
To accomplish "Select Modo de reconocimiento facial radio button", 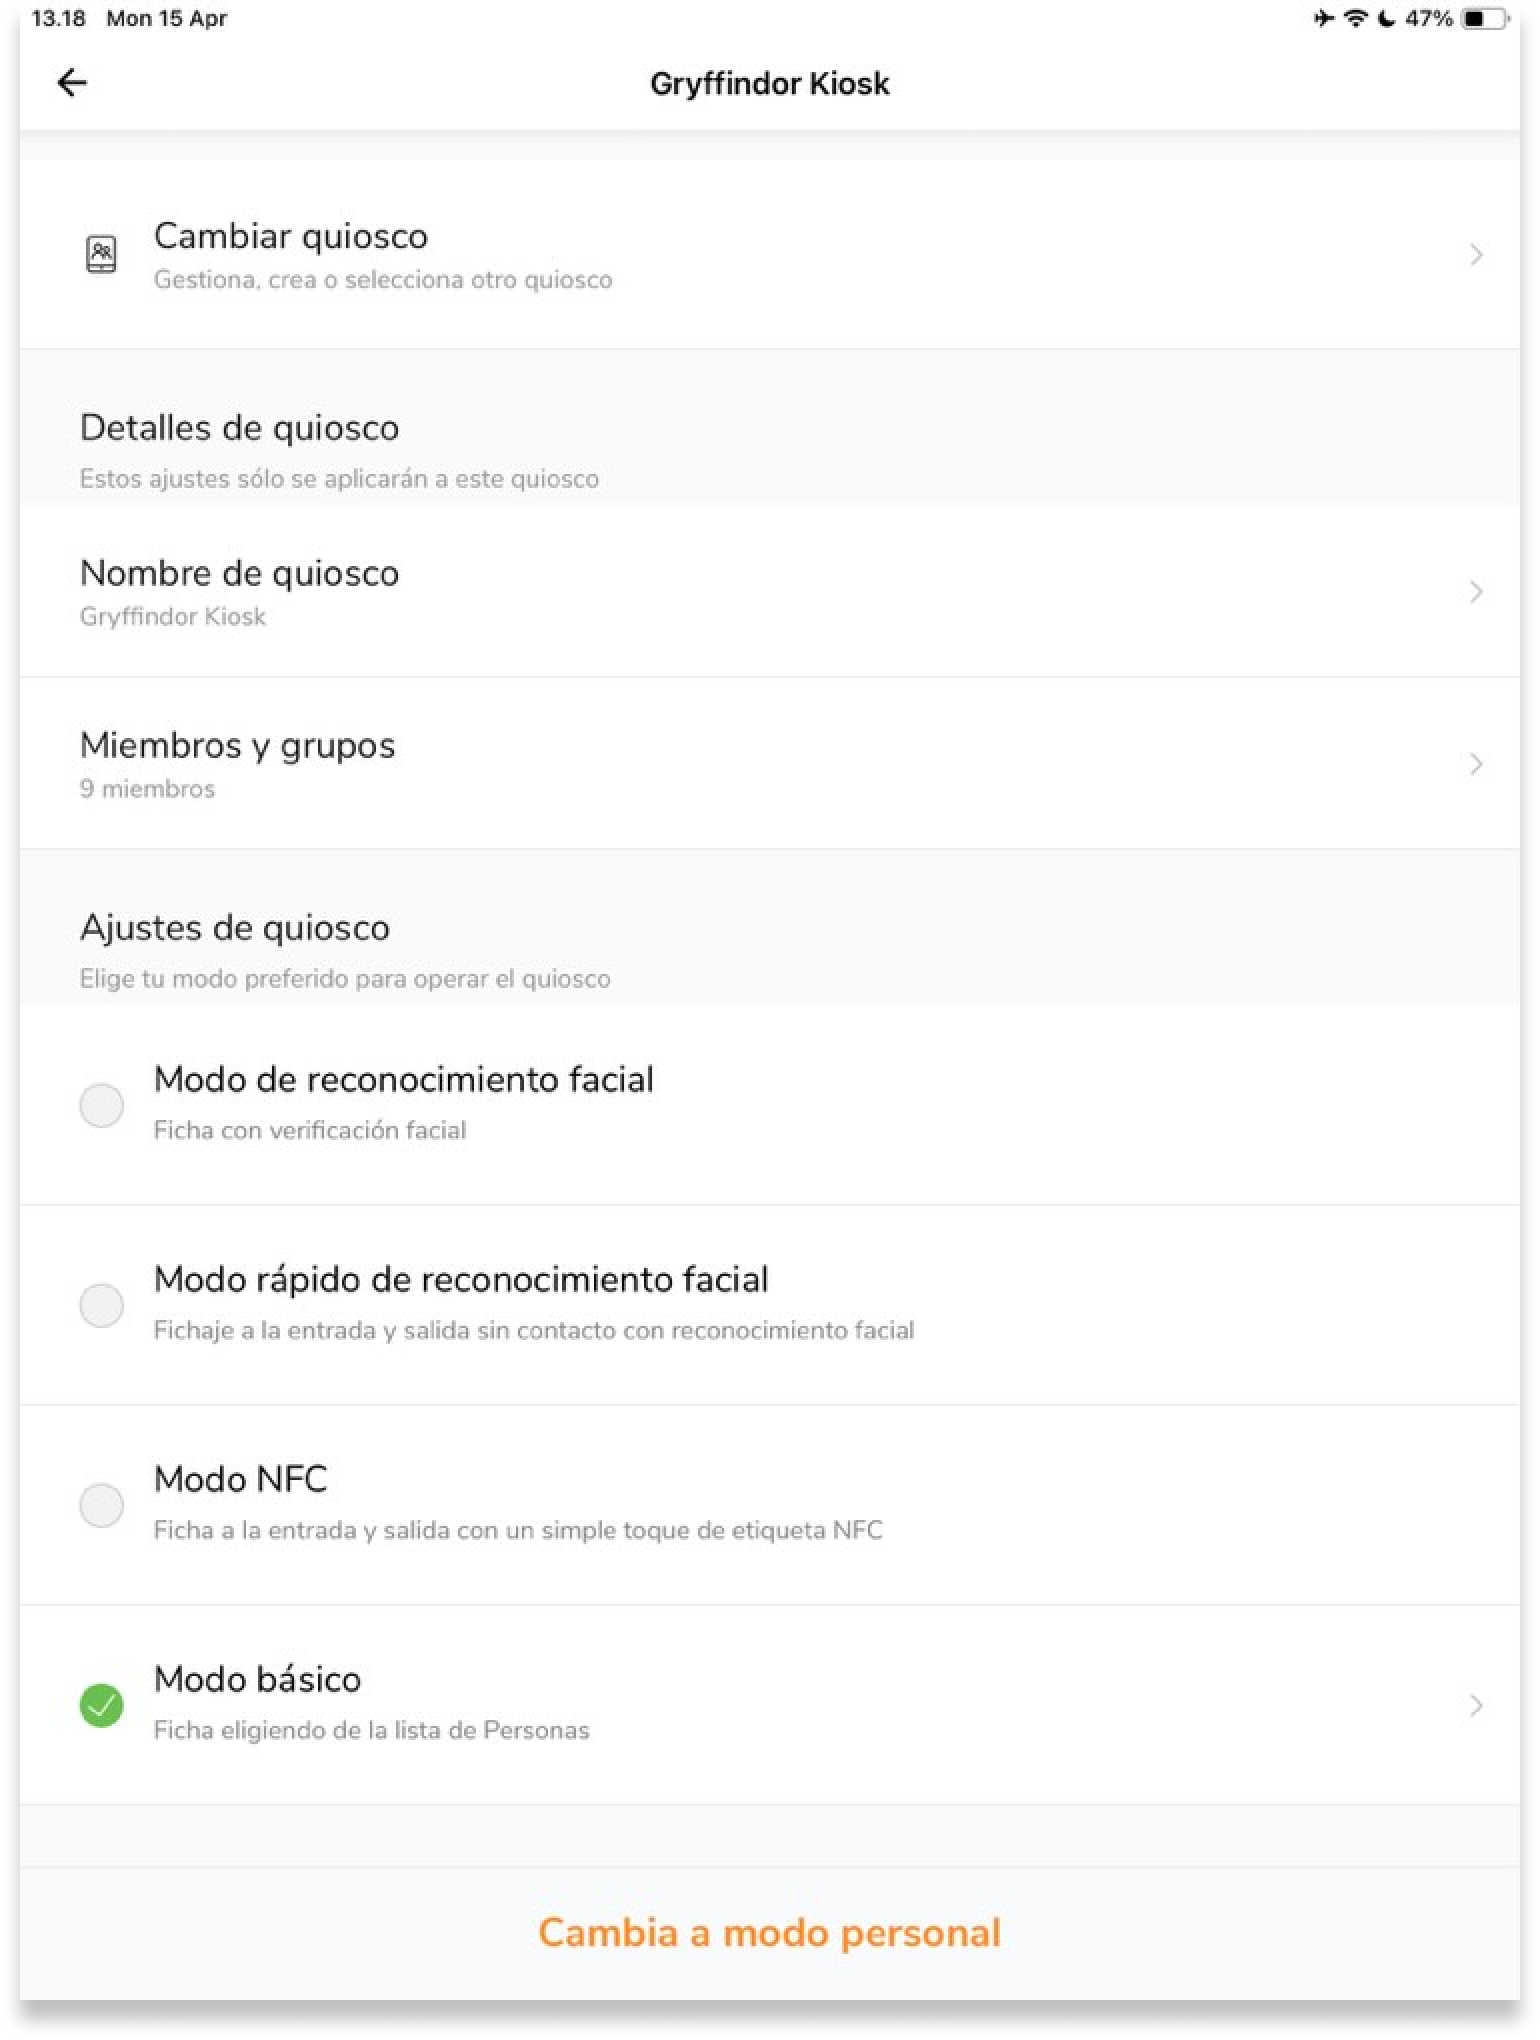I will 101,1105.
